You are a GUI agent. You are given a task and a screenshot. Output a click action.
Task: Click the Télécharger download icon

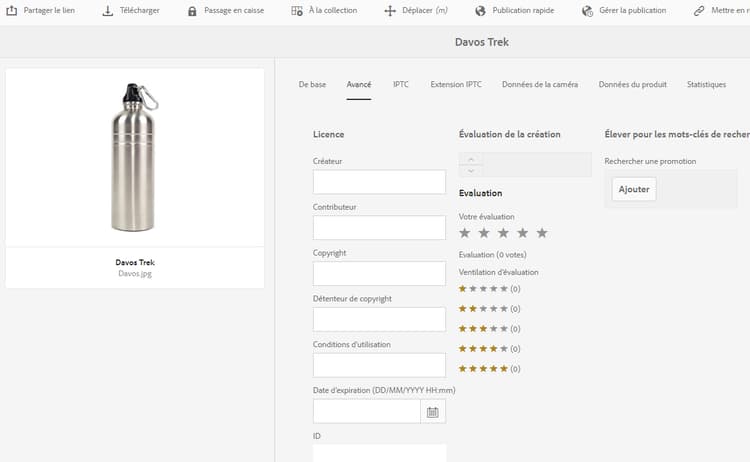(x=108, y=11)
